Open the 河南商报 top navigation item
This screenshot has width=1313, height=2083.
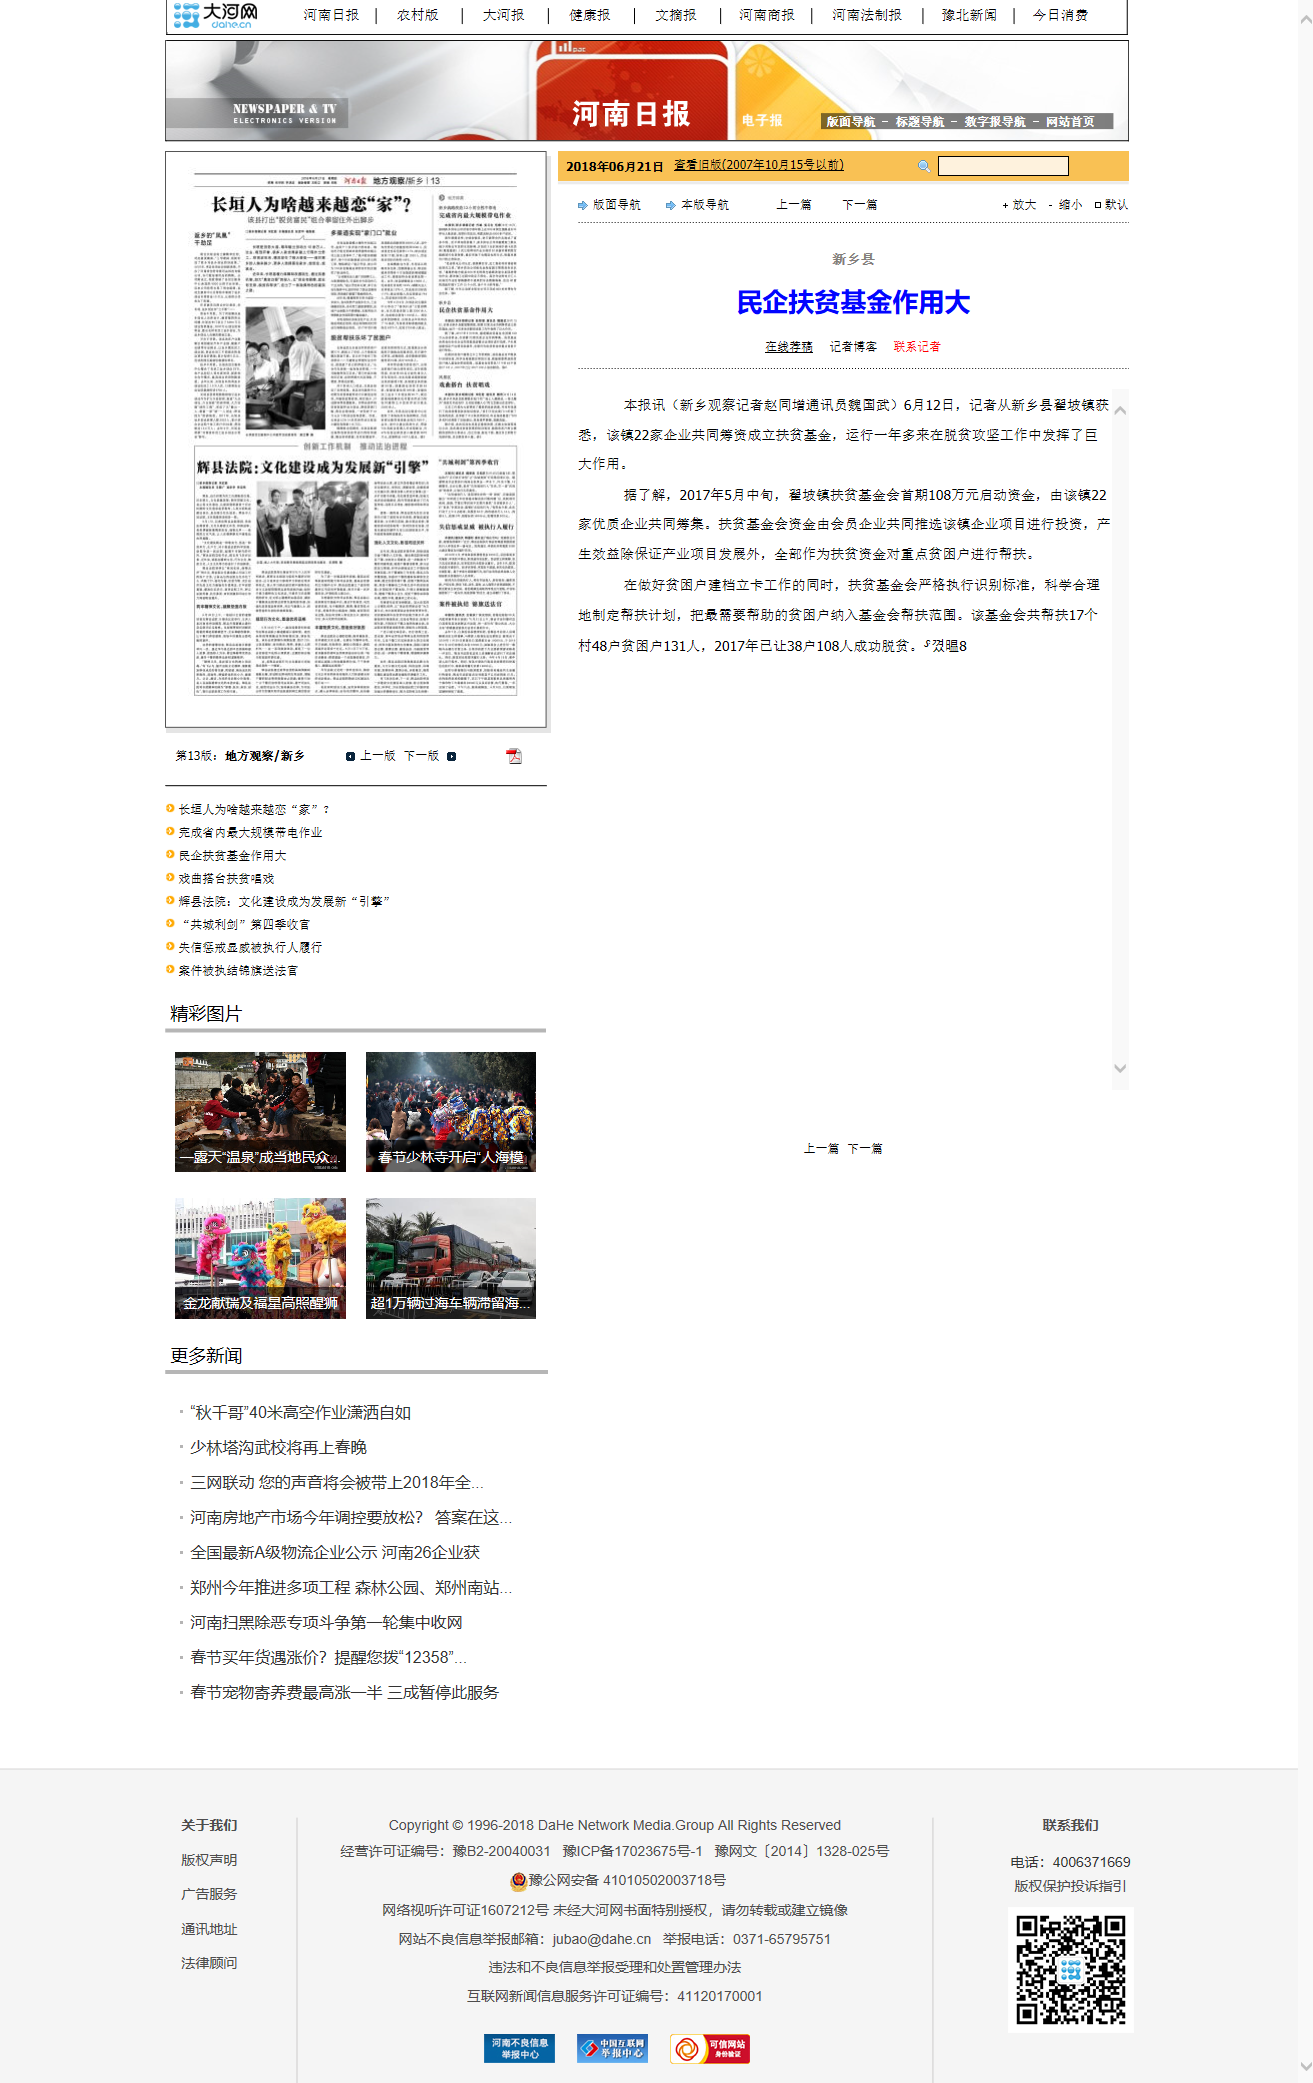coord(767,15)
